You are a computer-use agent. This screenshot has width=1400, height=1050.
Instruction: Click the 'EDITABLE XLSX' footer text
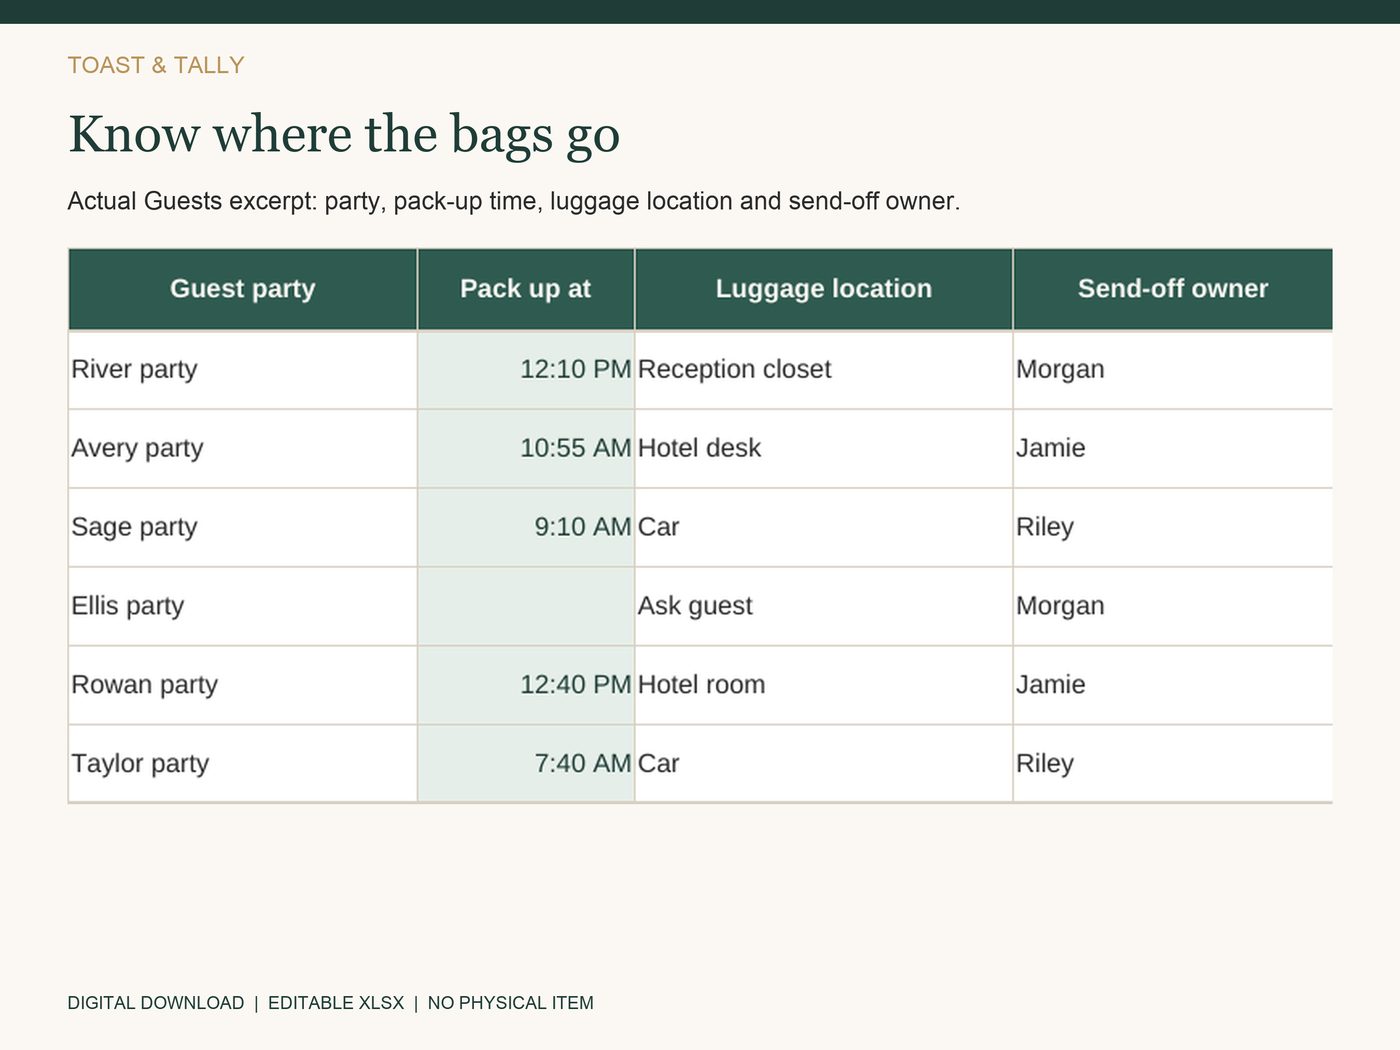click(x=336, y=1003)
